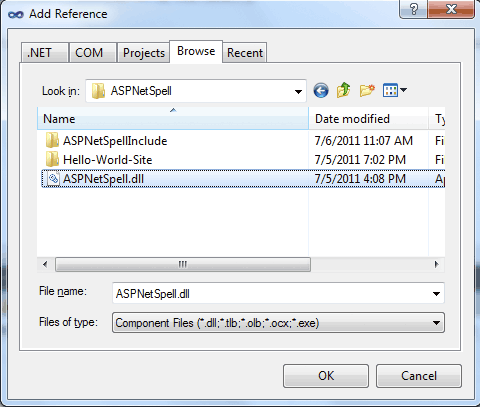The width and height of the screenshot is (480, 407).
Task: Click the Hello-World-Site folder icon
Action: tap(52, 159)
